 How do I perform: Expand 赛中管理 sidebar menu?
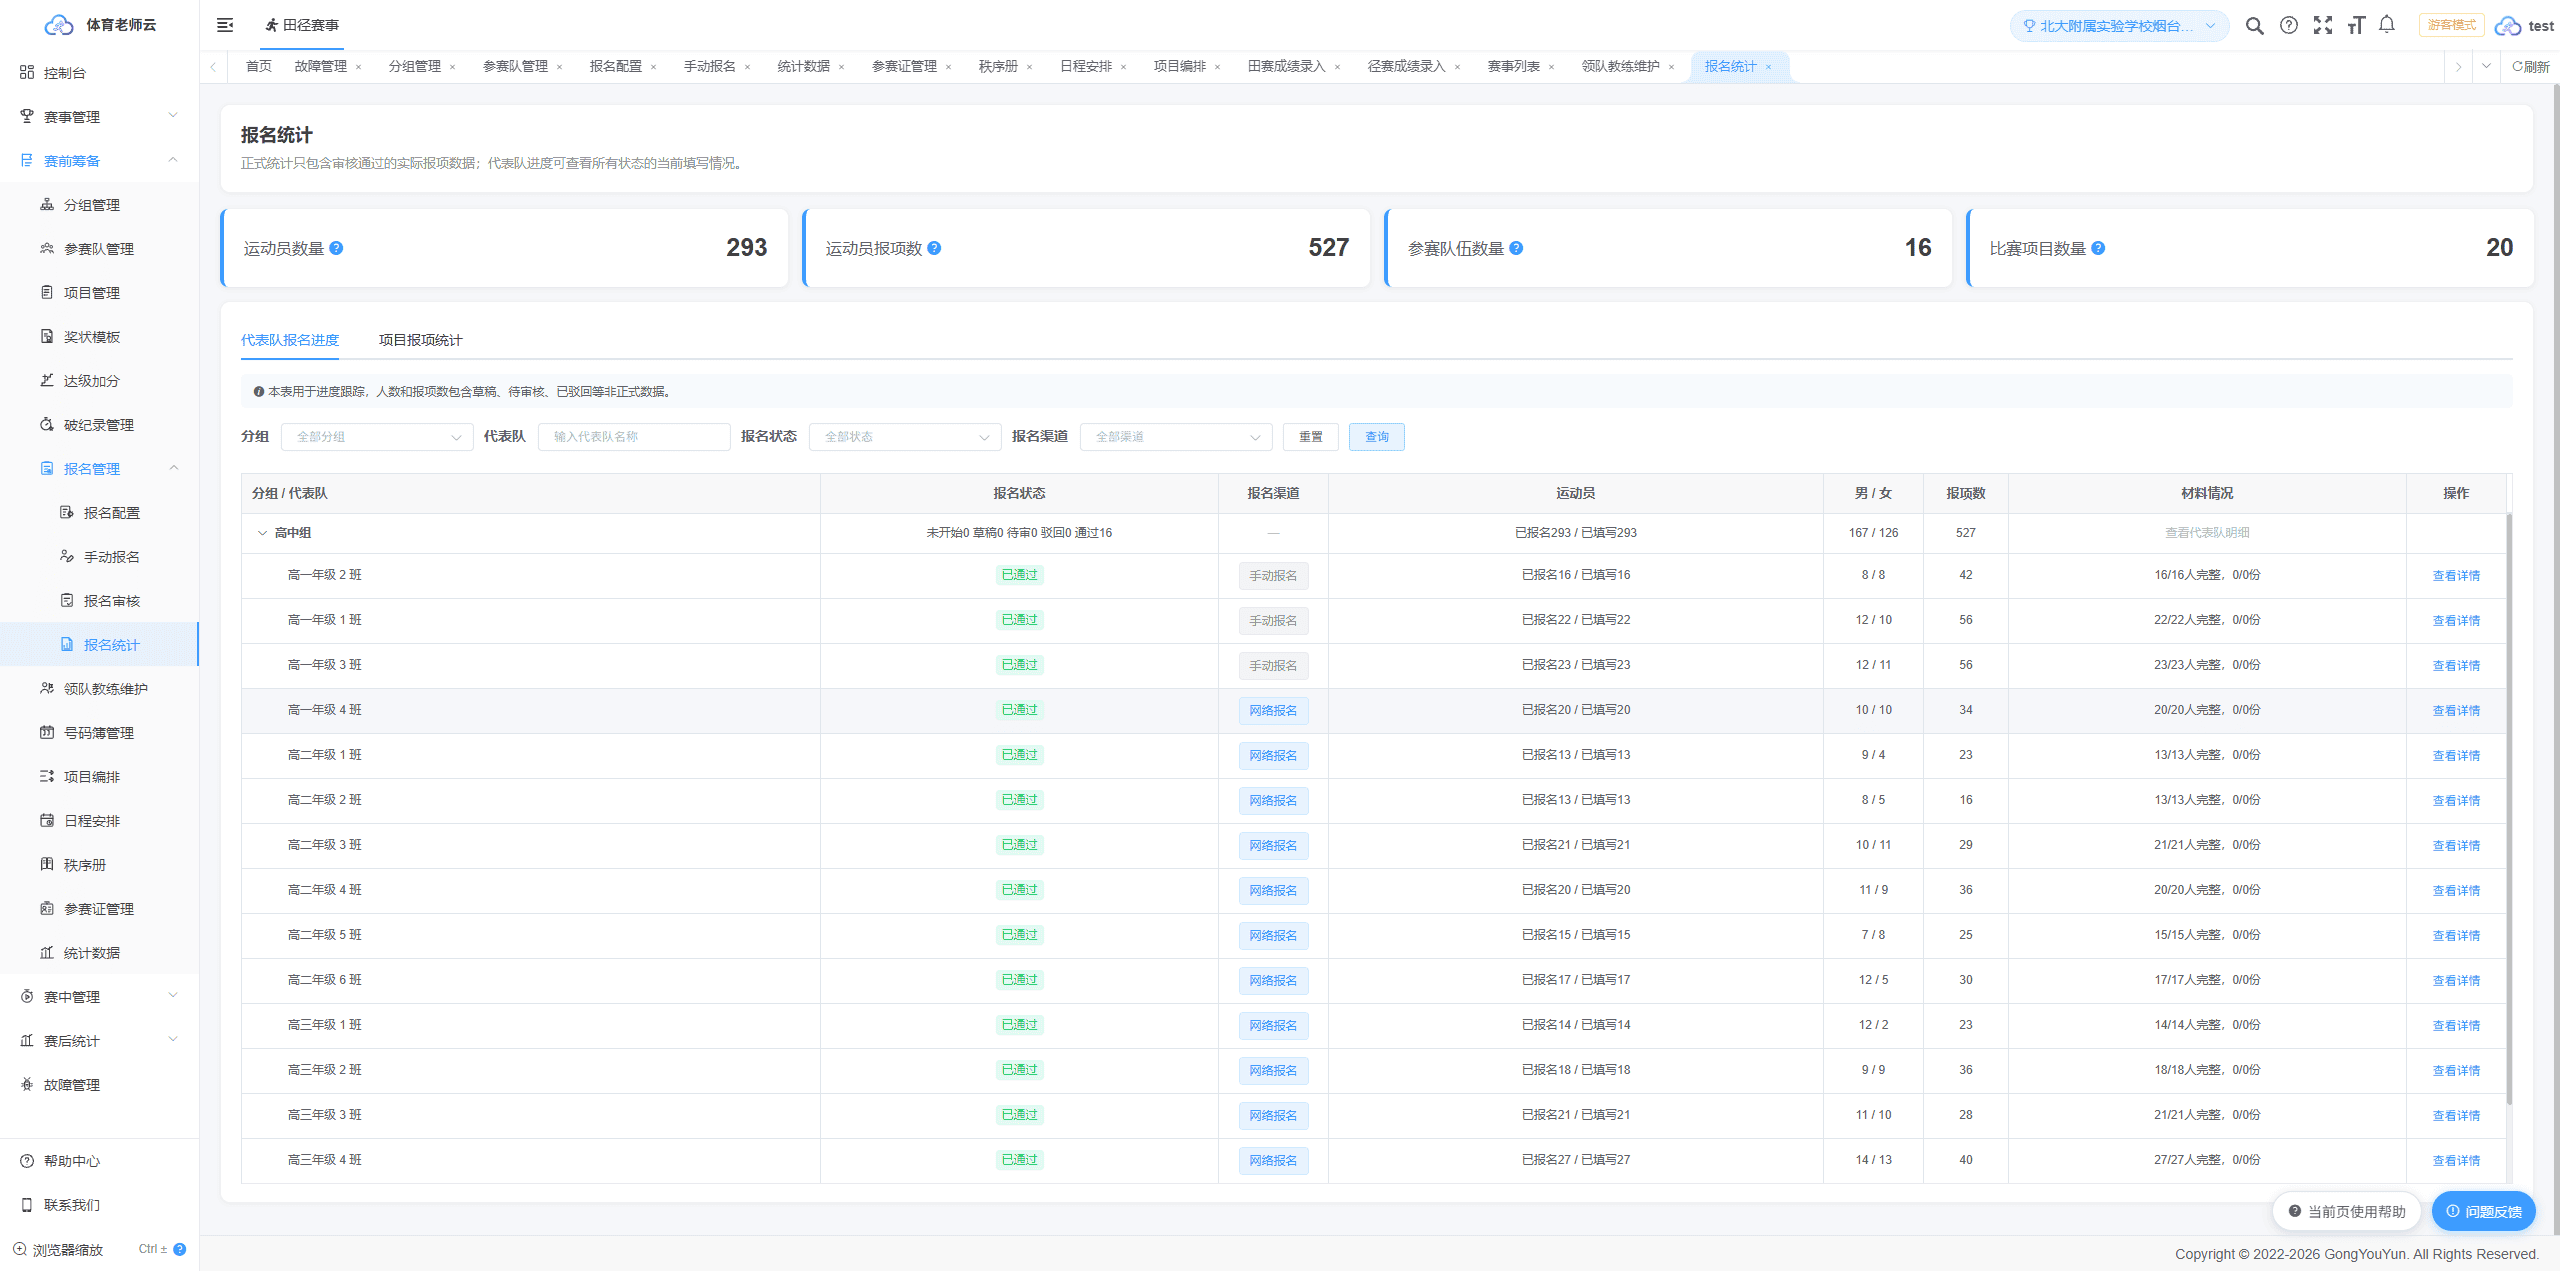(100, 997)
